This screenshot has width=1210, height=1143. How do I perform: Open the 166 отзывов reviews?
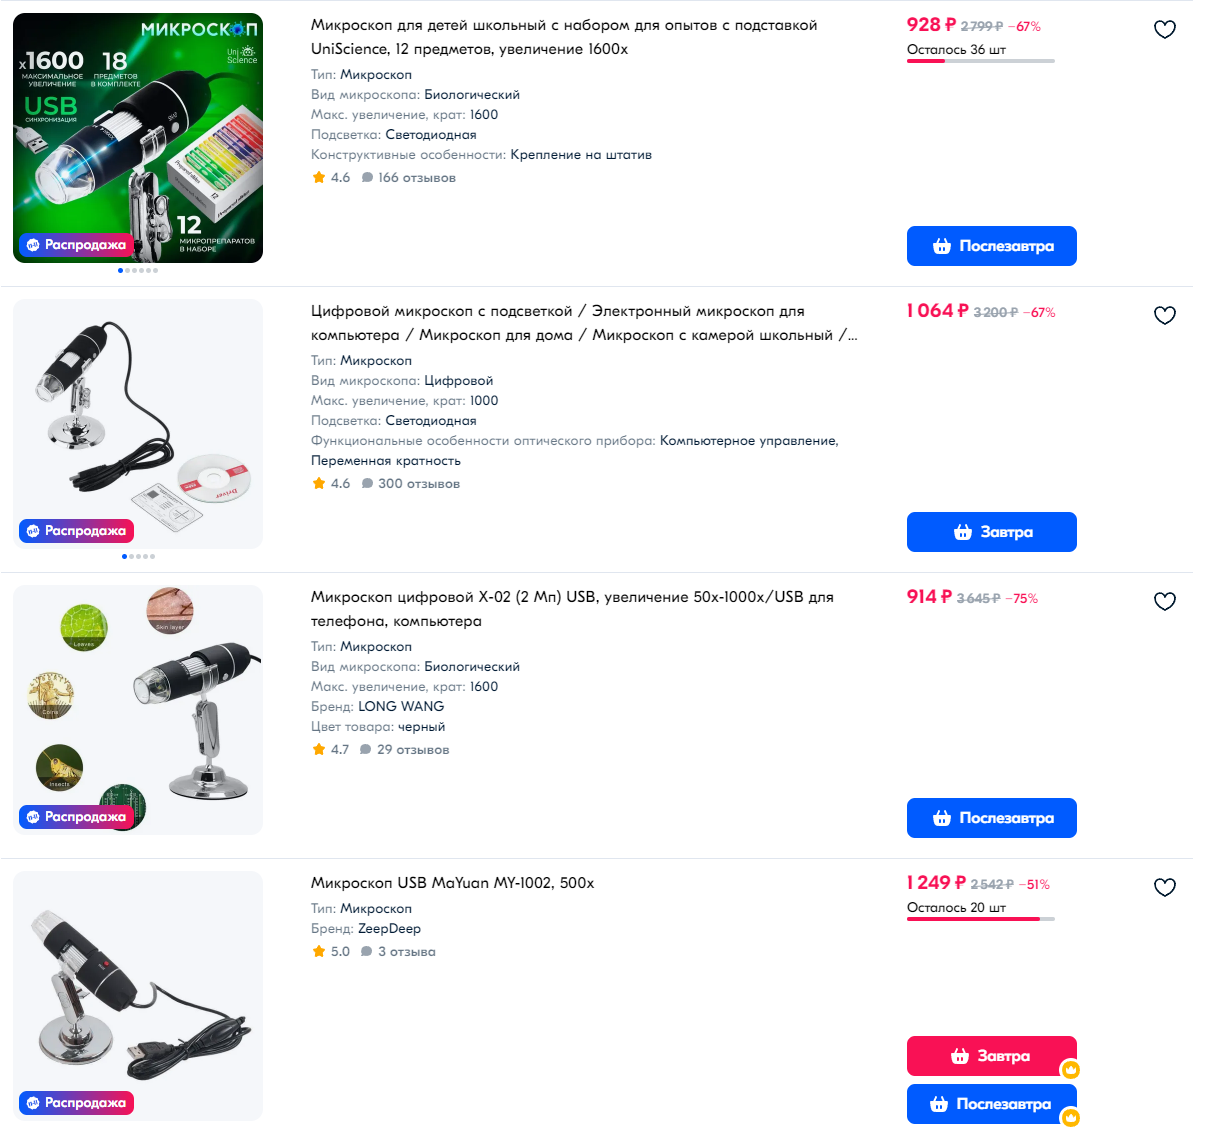click(x=416, y=178)
